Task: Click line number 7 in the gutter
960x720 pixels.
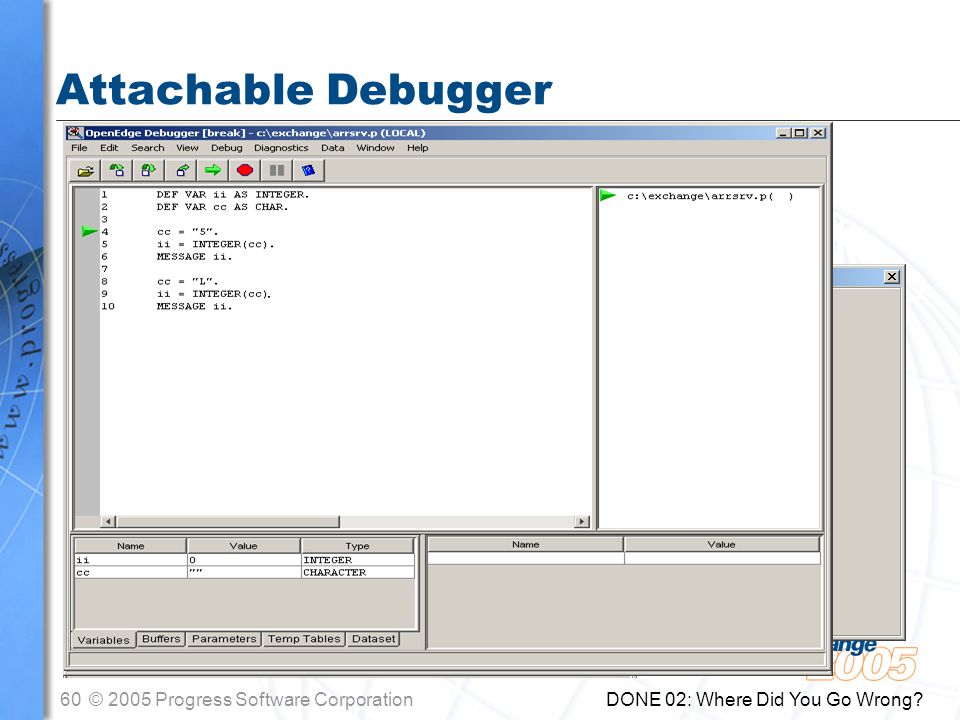Action: point(104,269)
